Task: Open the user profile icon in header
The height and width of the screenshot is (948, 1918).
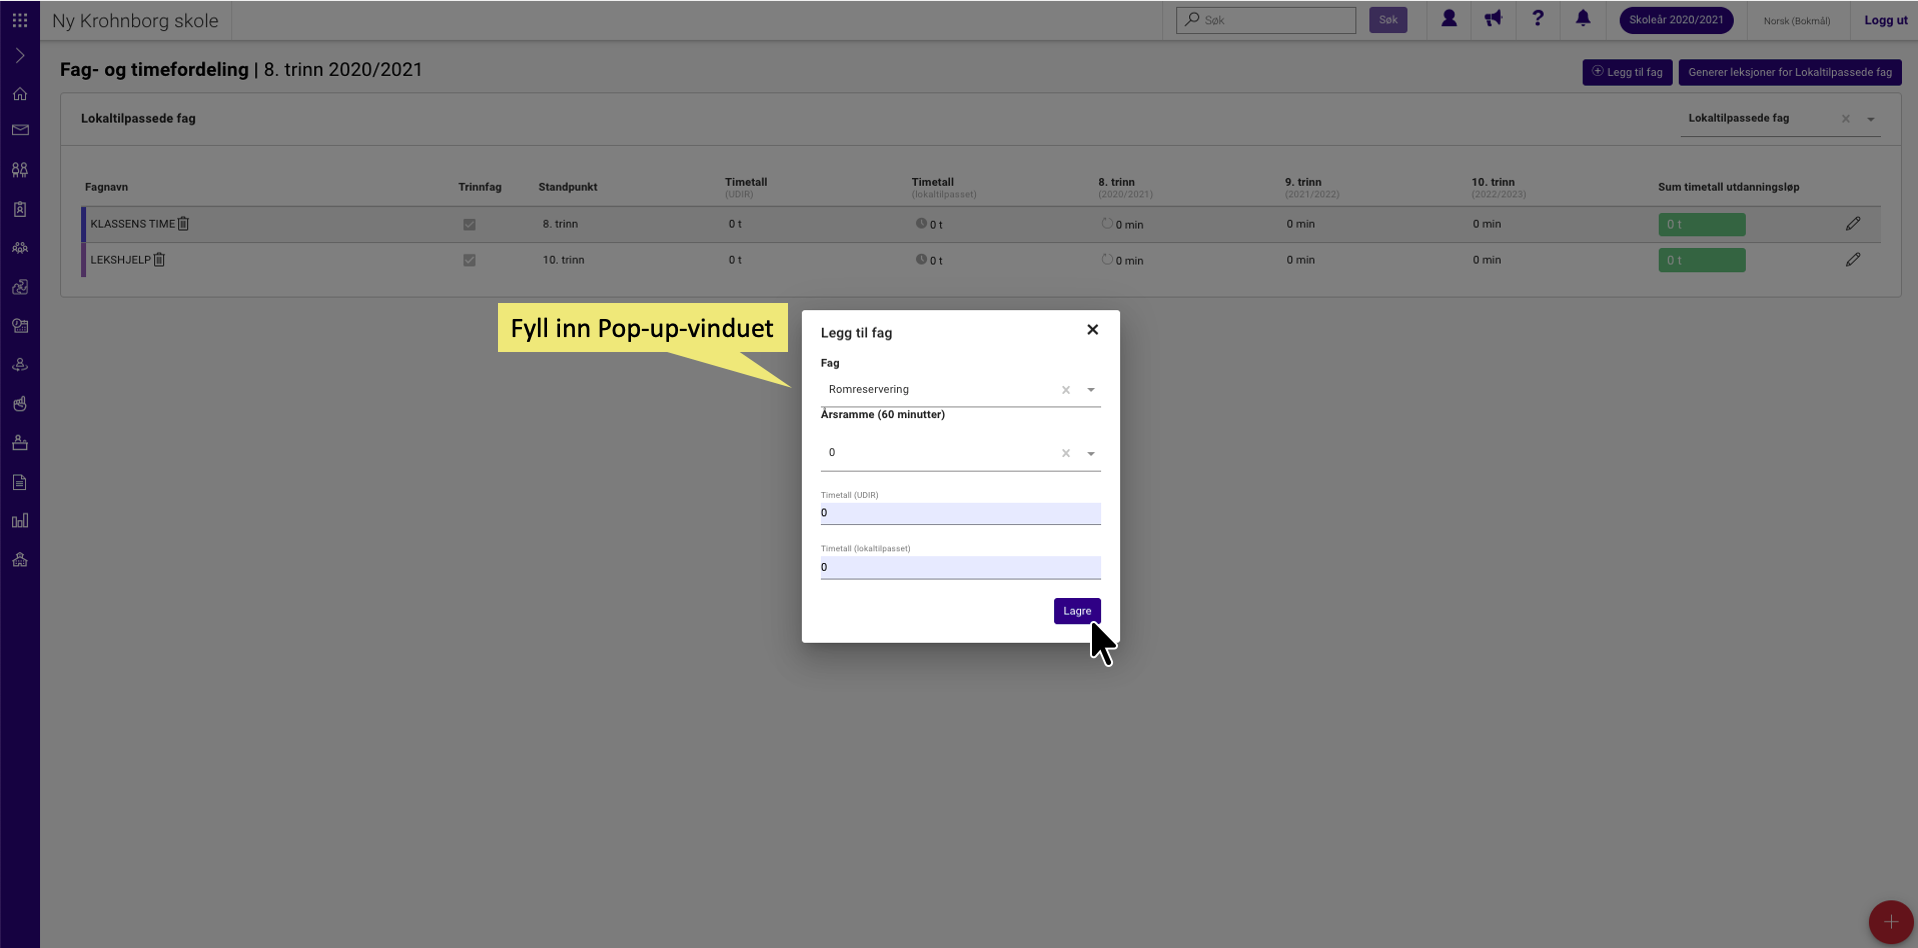Action: (x=1449, y=19)
